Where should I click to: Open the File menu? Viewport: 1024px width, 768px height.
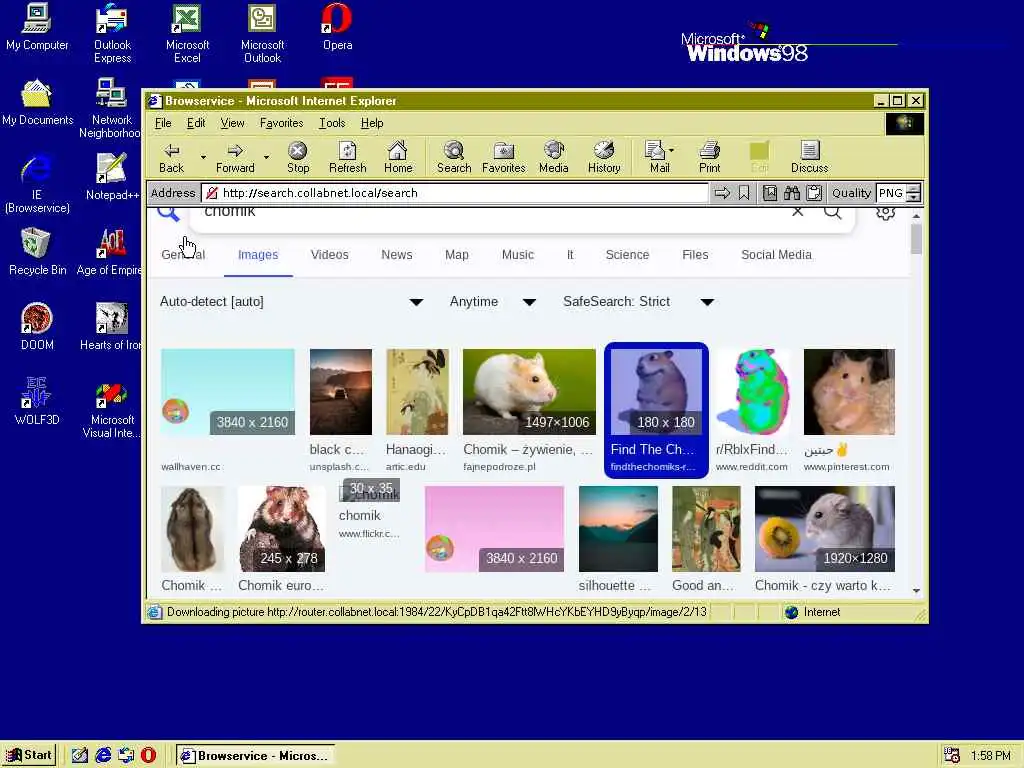[x=163, y=123]
